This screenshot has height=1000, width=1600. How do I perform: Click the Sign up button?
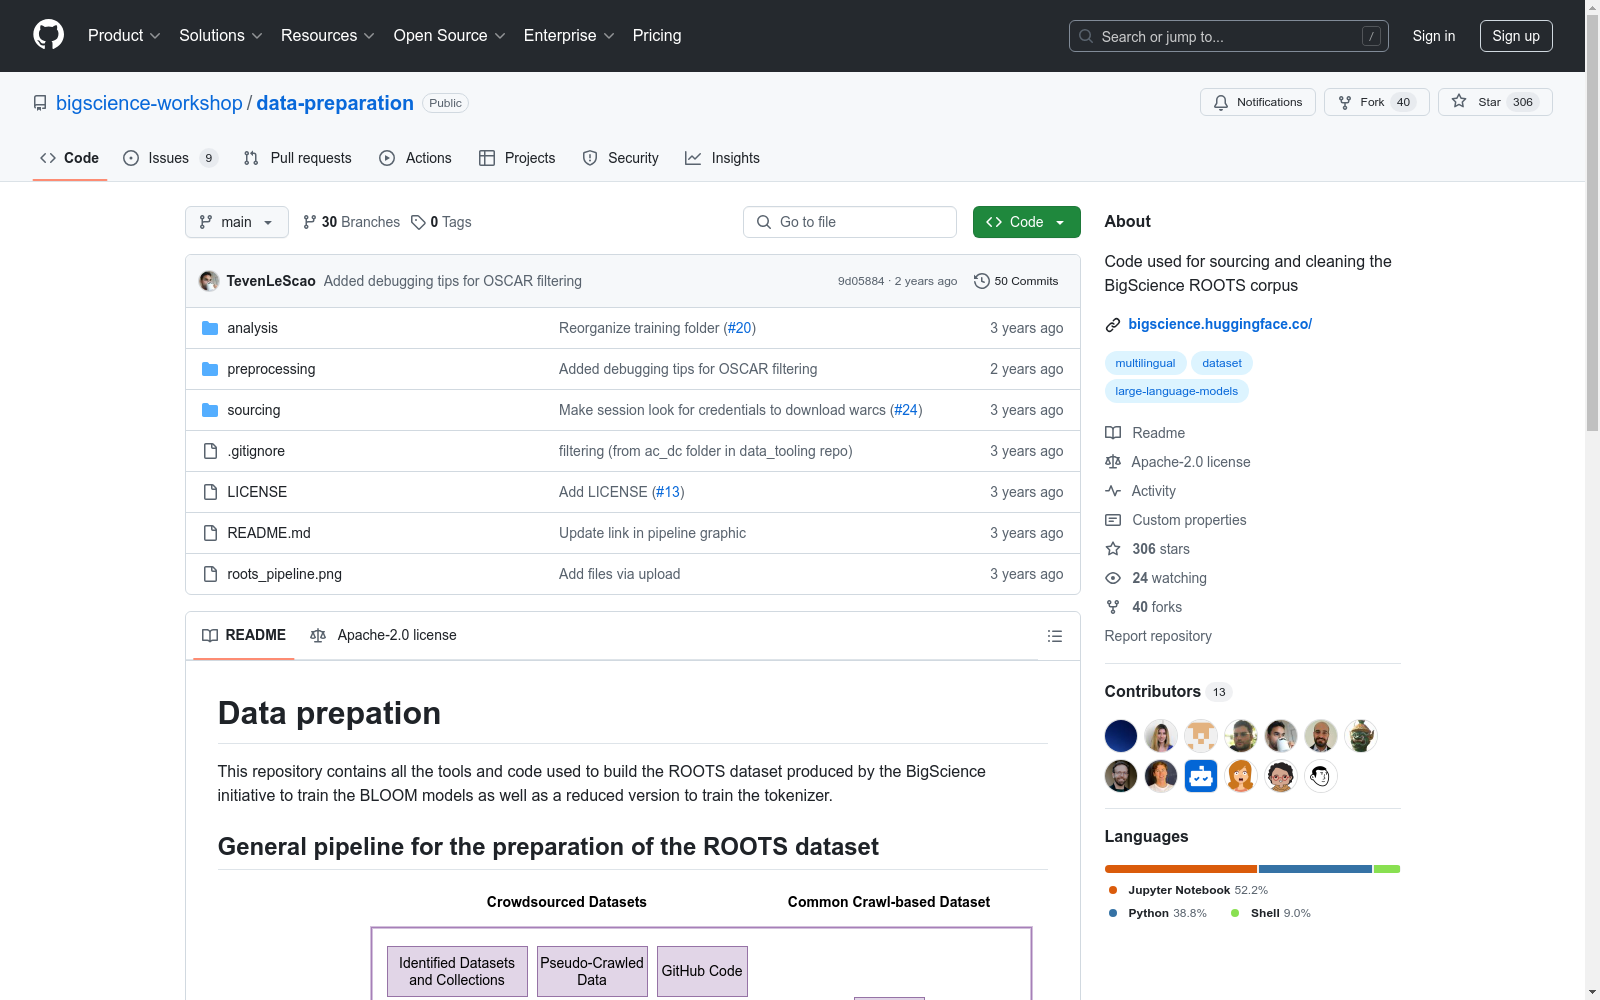(x=1516, y=36)
